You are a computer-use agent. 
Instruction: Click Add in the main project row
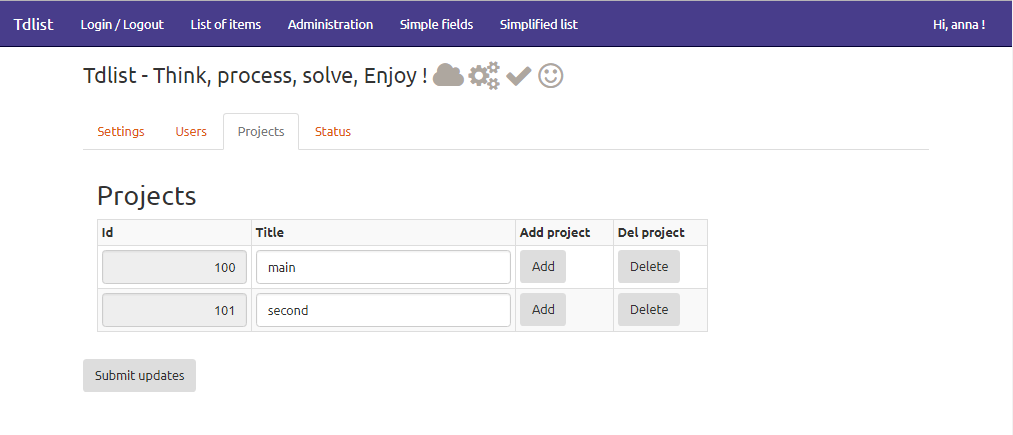(x=543, y=266)
